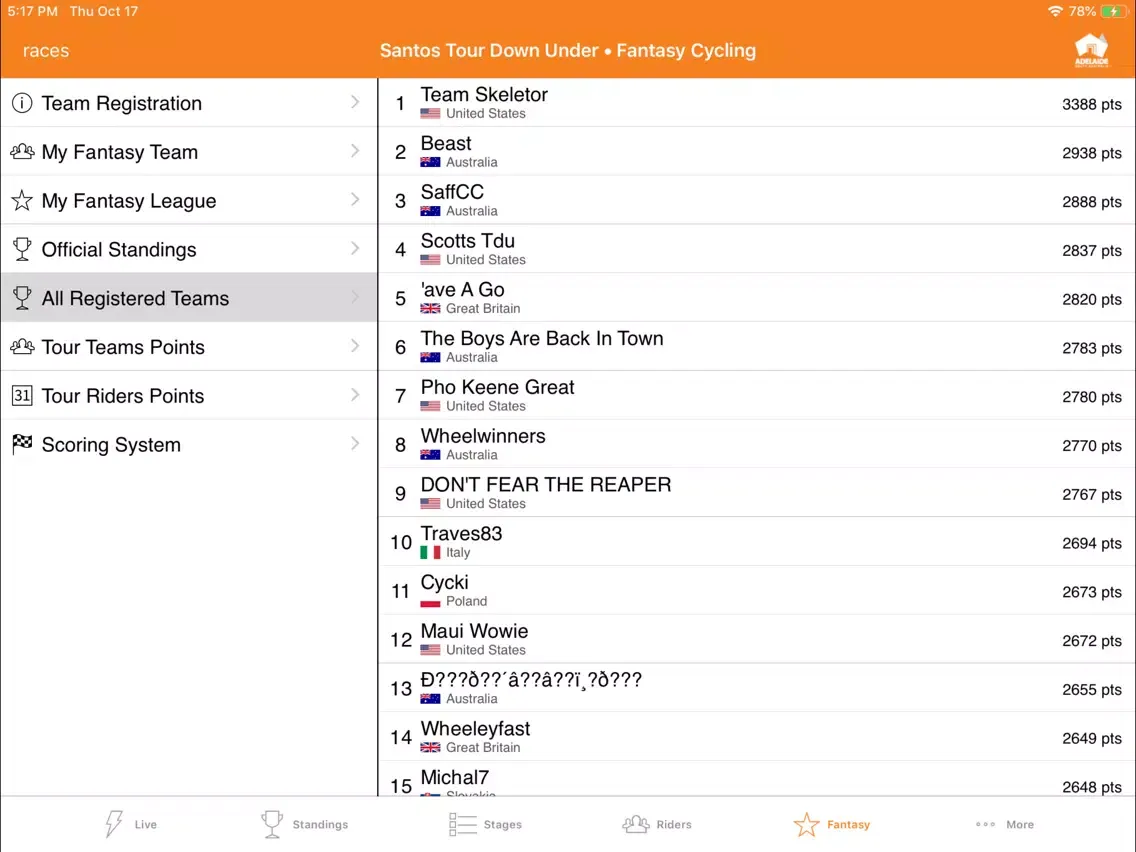Tap the lightning bolt Live icon
Viewport: 1136px width, 852px height.
[x=114, y=824]
